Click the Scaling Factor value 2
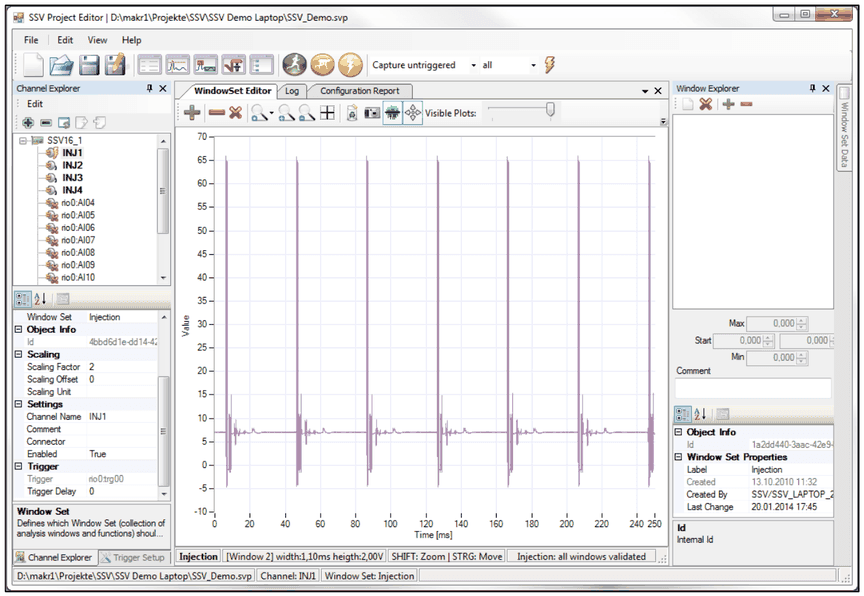The width and height of the screenshot is (864, 596). tap(122, 367)
